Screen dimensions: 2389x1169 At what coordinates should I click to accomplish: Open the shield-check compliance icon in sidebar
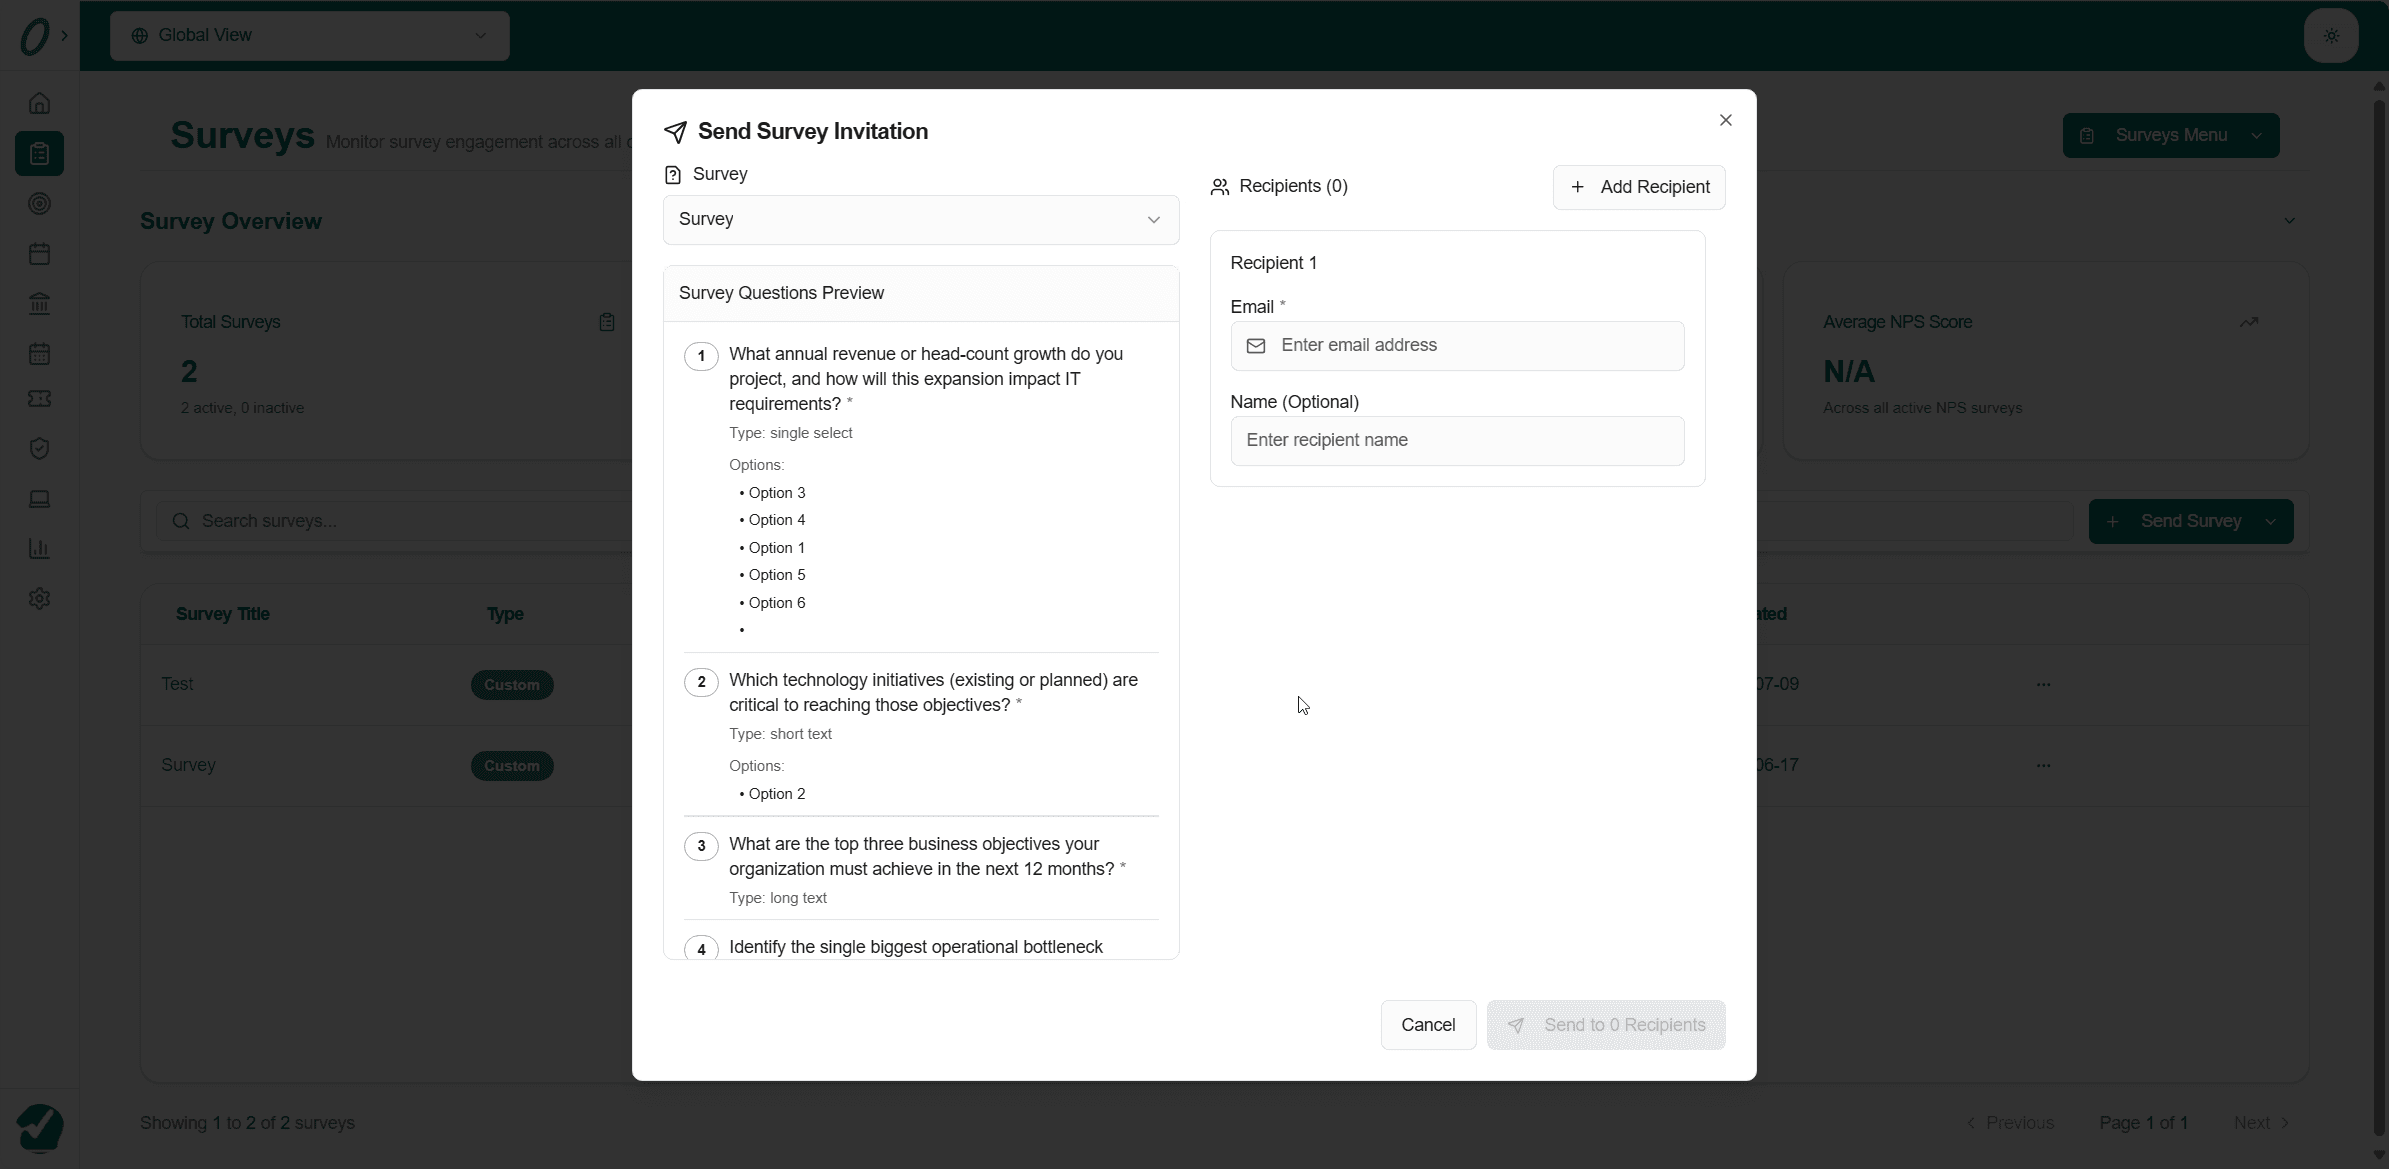coord(39,448)
